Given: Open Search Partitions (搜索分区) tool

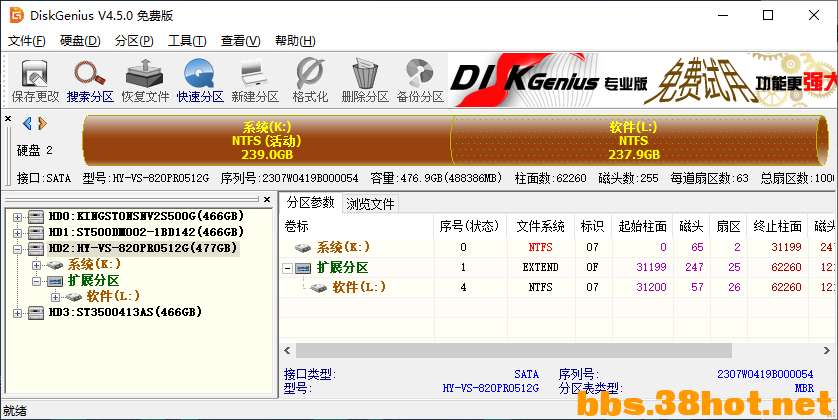Looking at the screenshot, I should [90, 81].
